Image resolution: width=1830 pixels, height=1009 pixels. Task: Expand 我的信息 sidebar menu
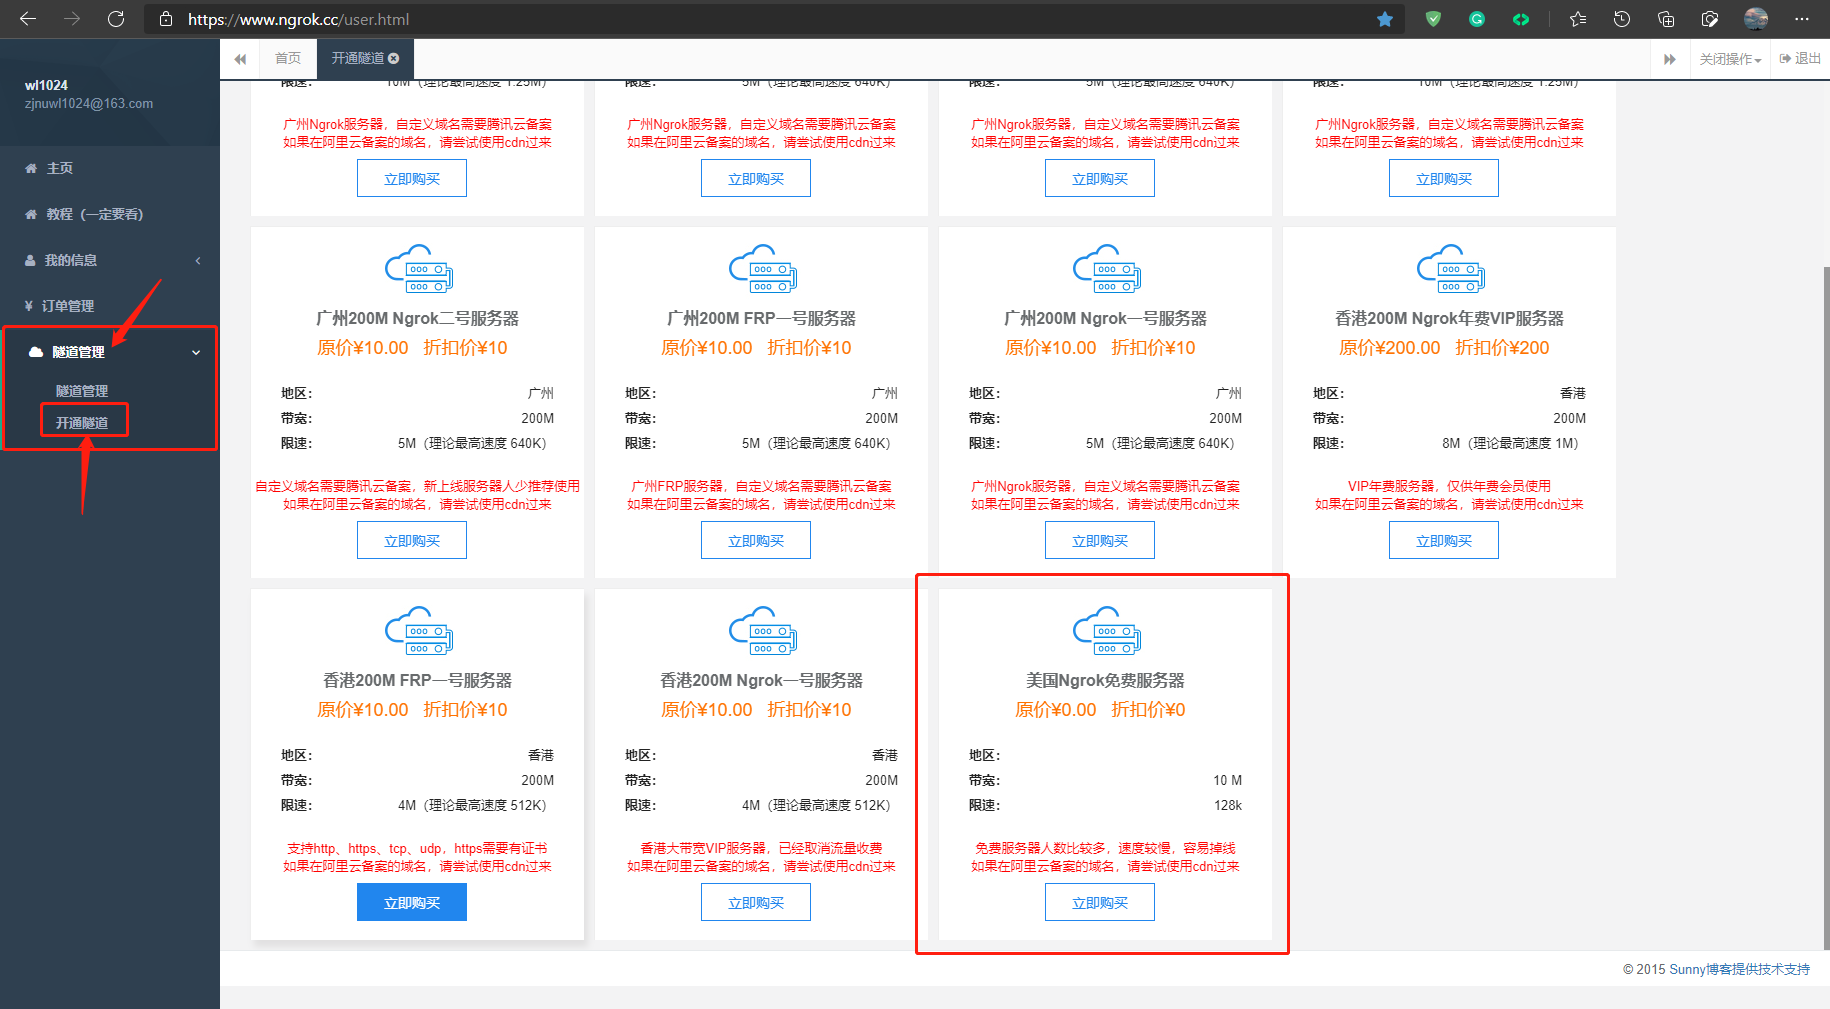point(110,260)
